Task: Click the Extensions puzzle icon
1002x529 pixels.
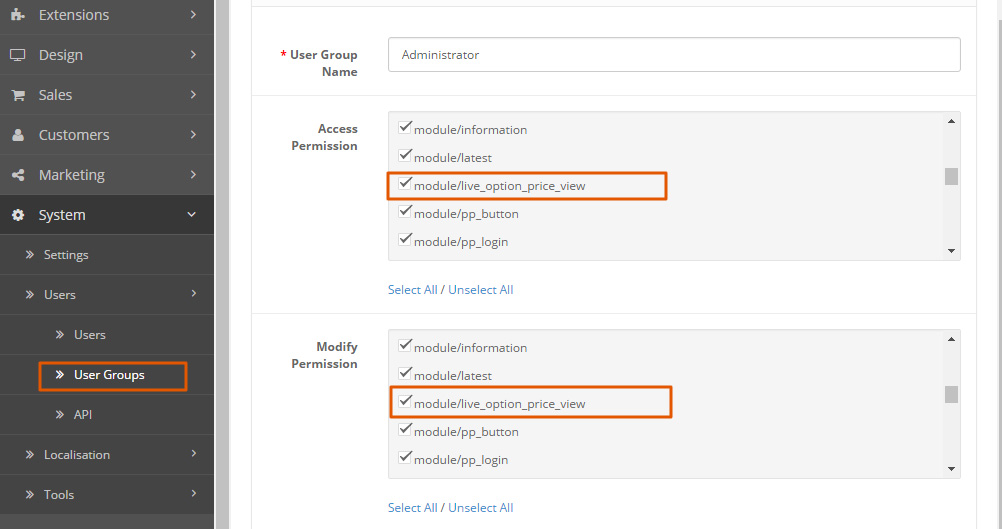Action: tap(18, 15)
